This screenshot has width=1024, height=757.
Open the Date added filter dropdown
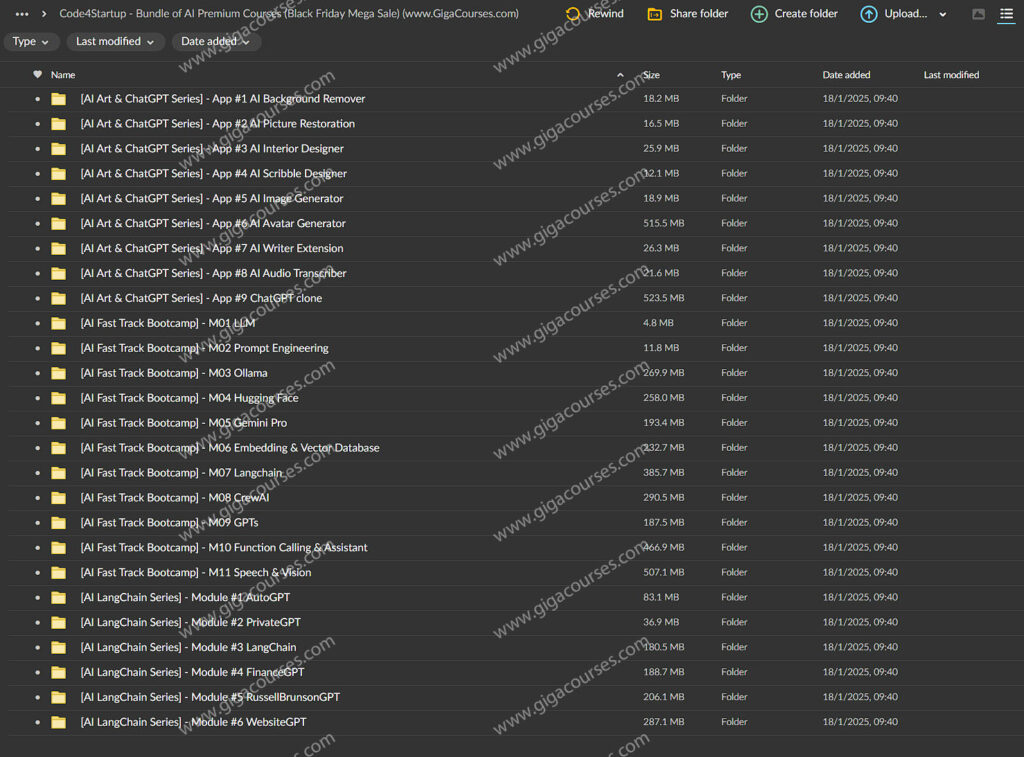point(216,42)
